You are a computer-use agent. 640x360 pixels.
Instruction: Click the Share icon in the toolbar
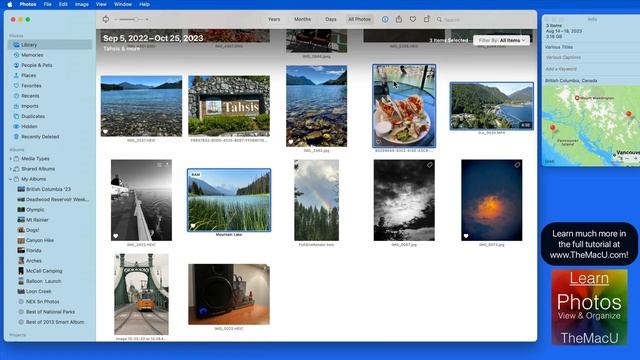click(x=399, y=19)
